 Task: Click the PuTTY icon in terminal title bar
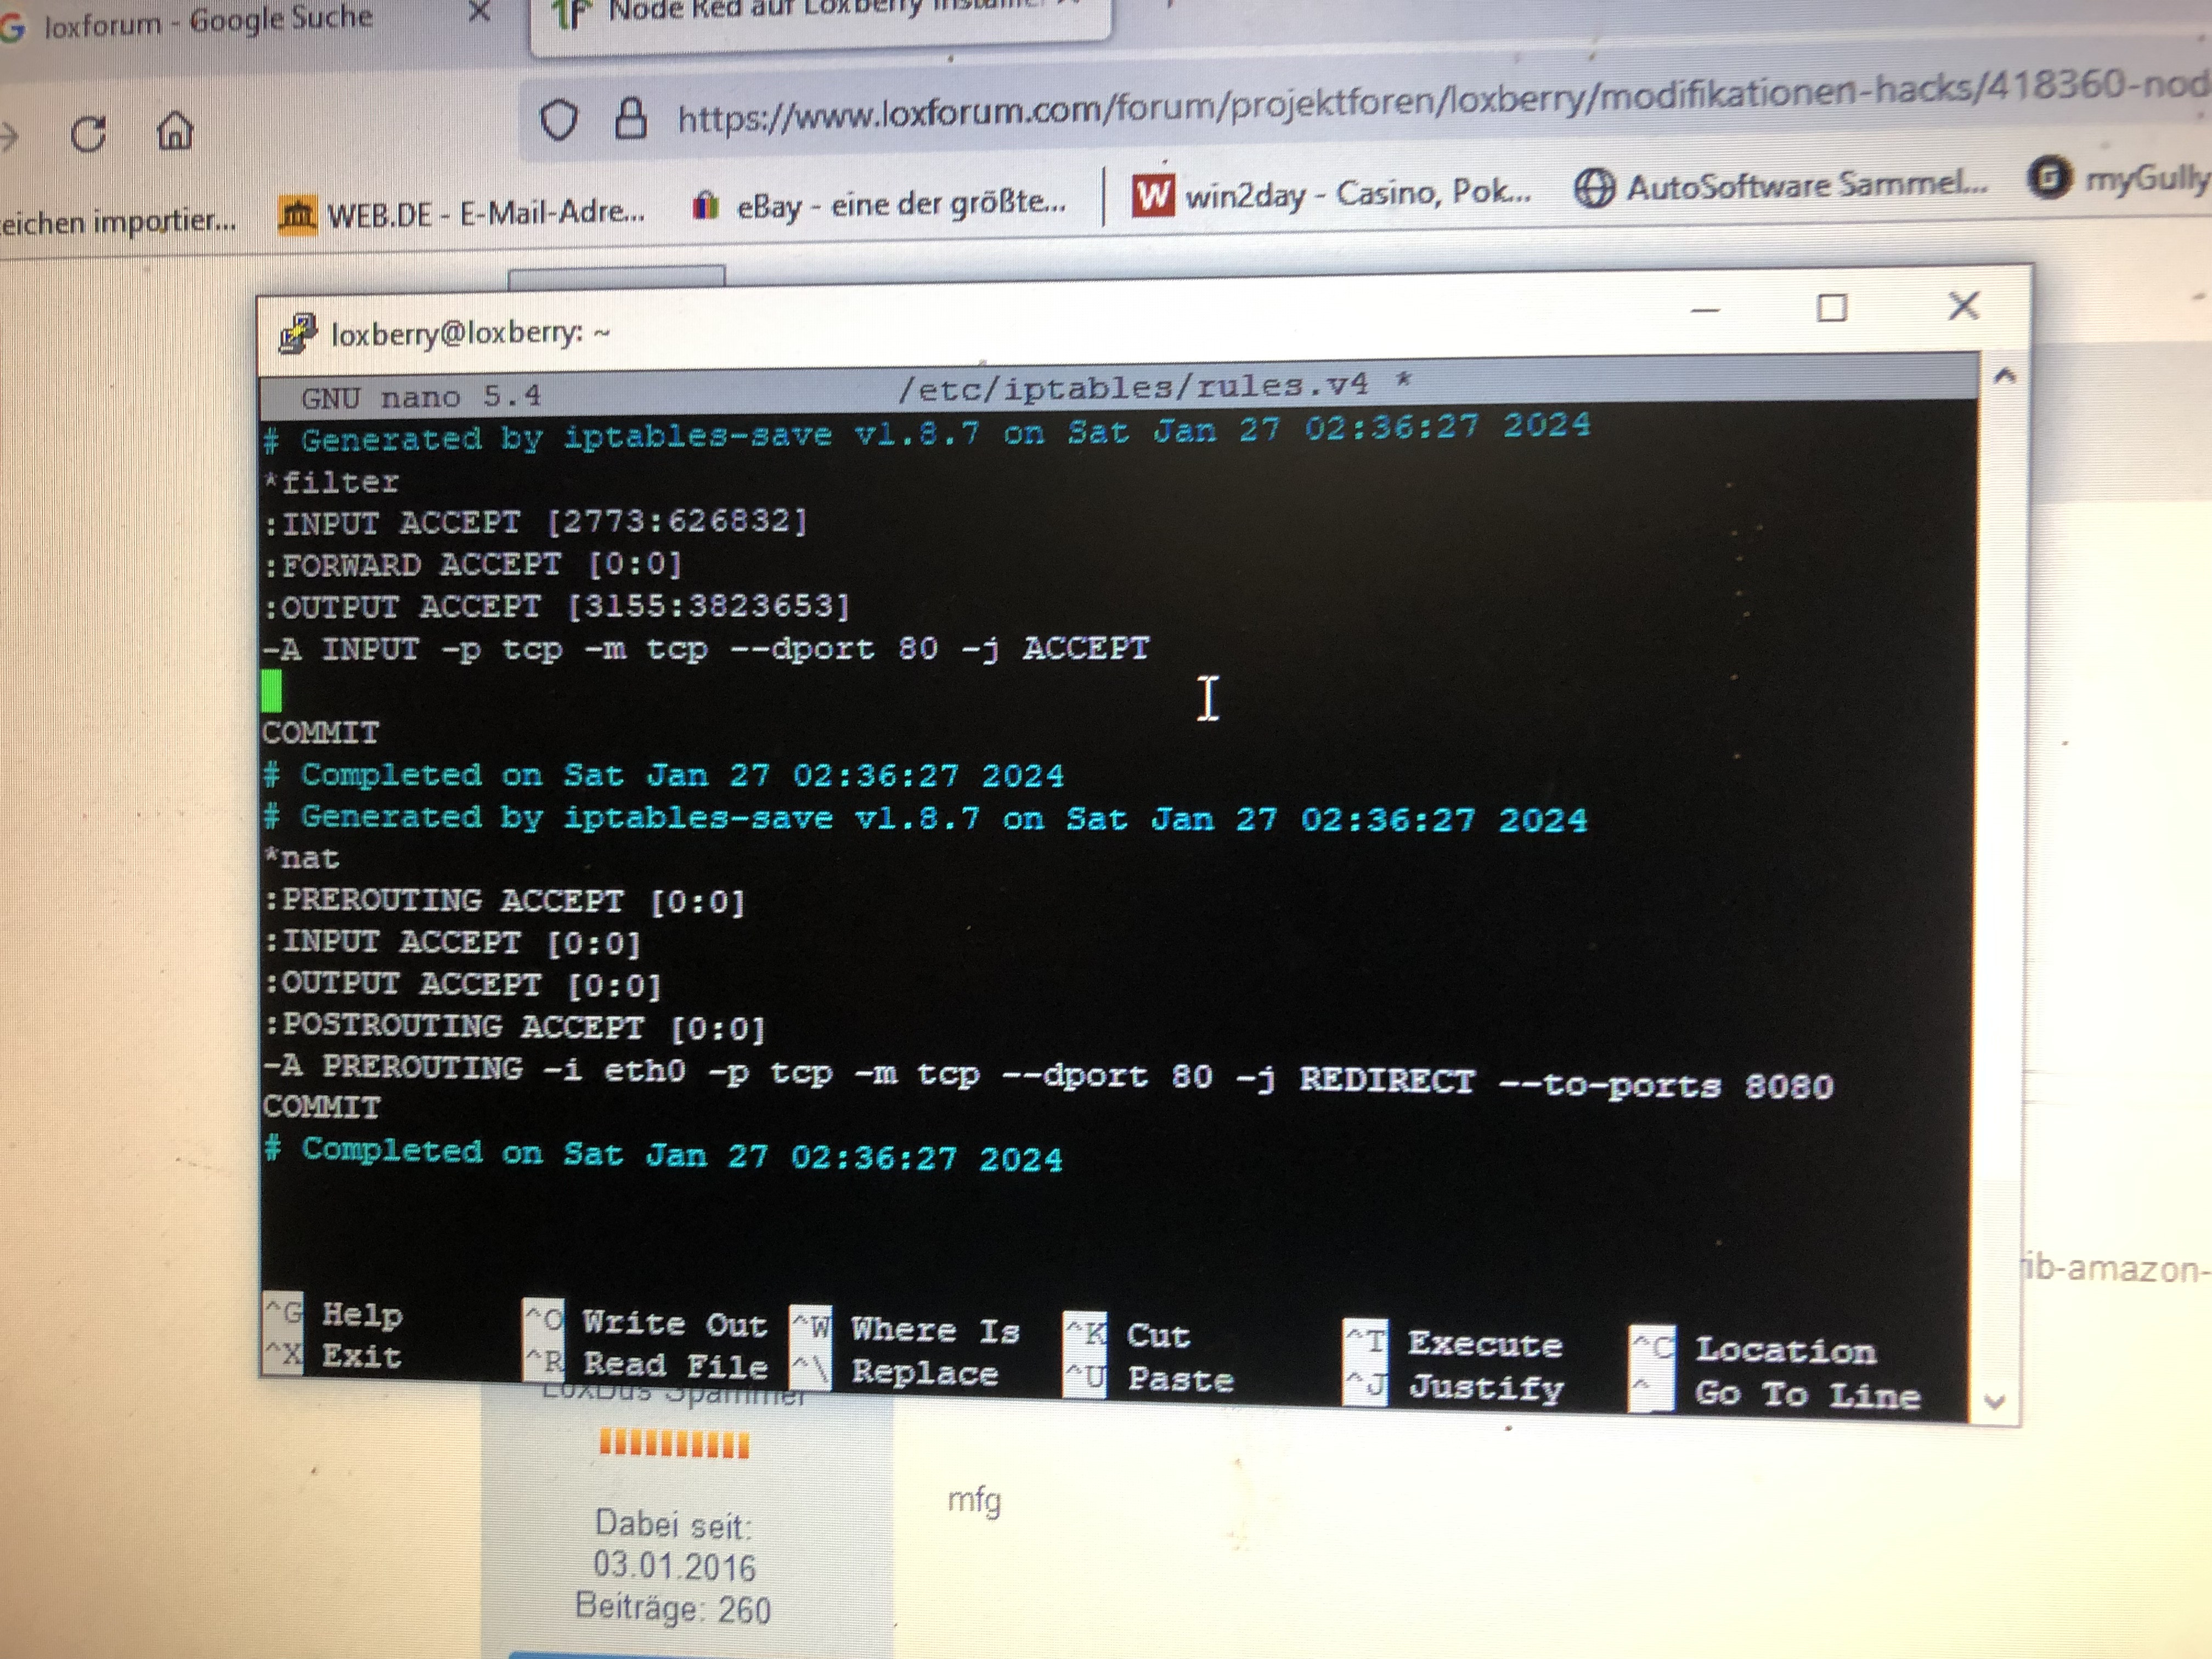point(297,334)
